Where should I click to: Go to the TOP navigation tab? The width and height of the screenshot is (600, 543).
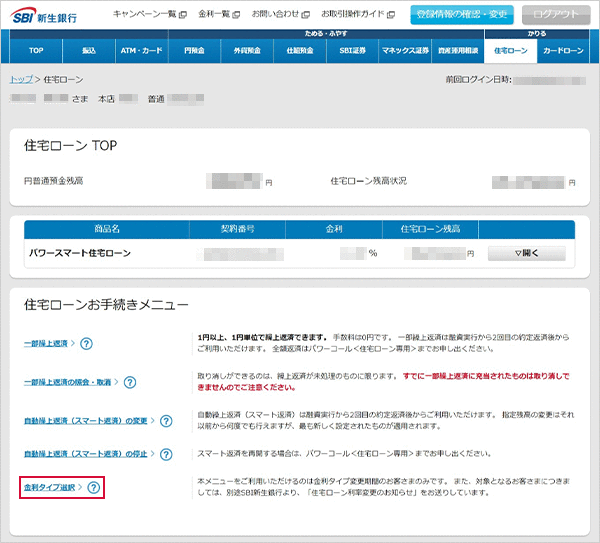click(36, 49)
